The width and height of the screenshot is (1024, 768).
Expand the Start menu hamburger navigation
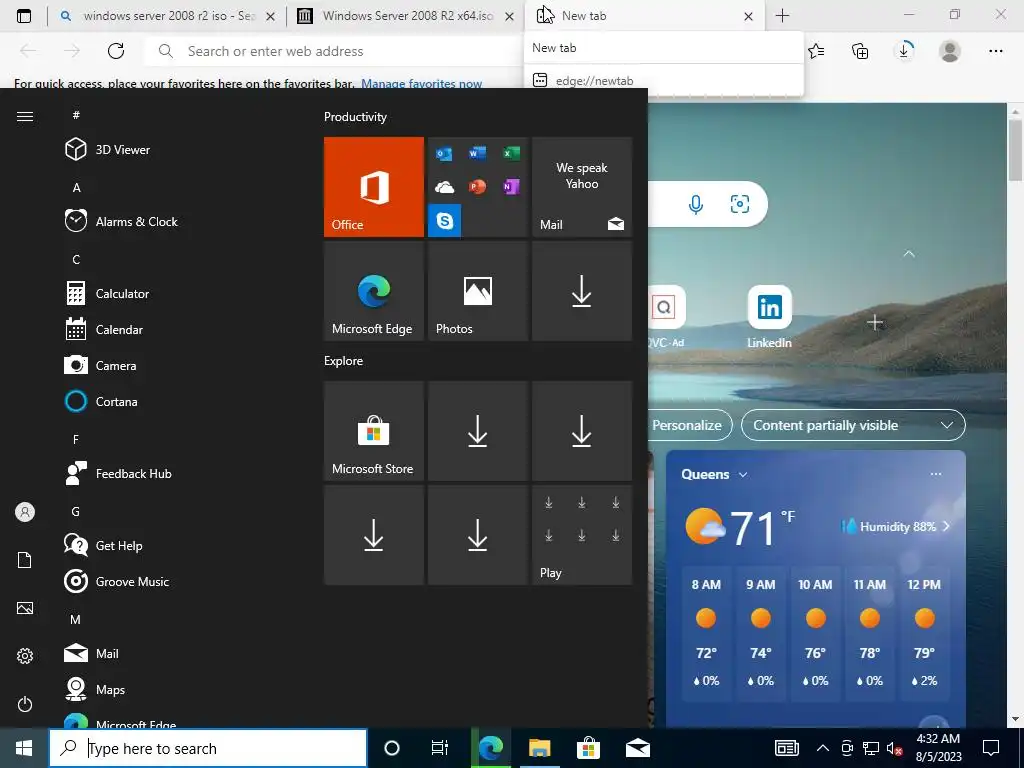point(25,116)
